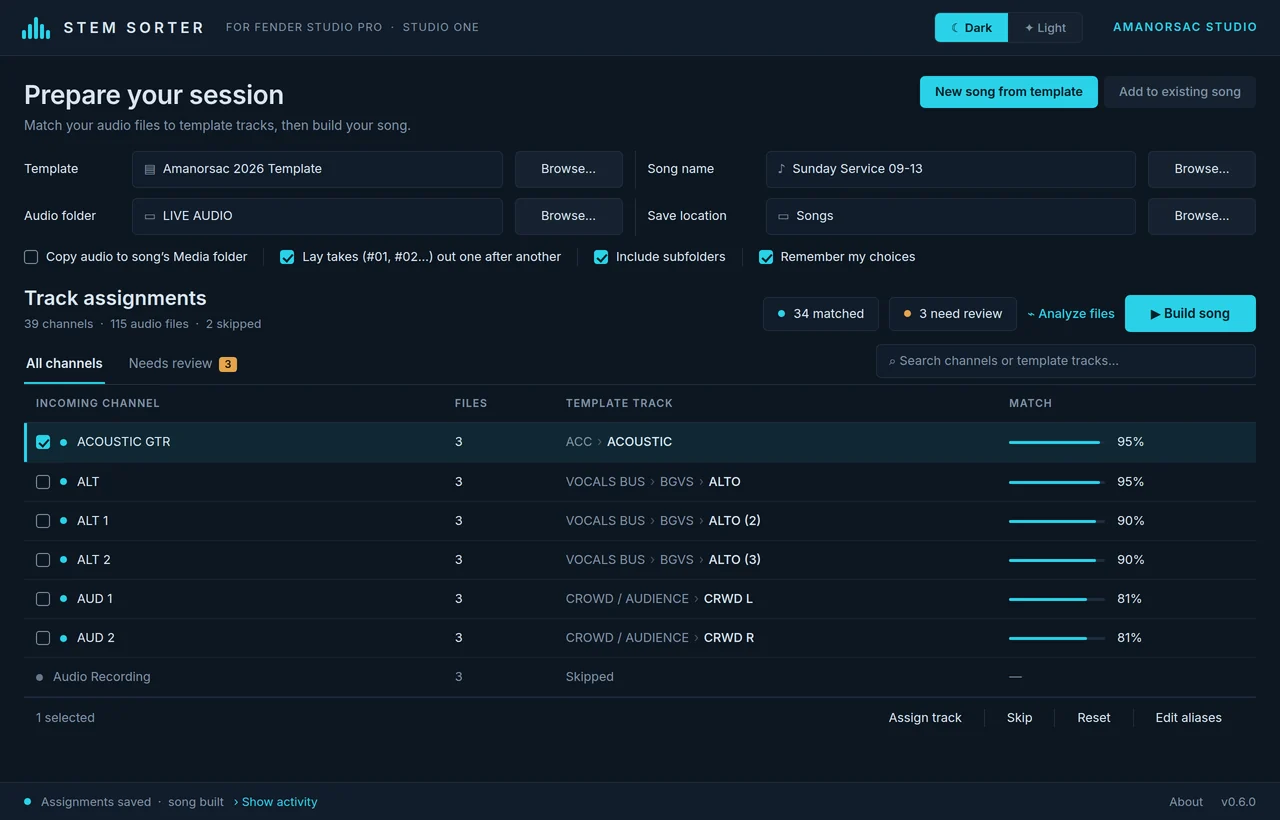This screenshot has height=820, width=1280.
Task: Switch to Dark theme
Action: click(x=971, y=28)
